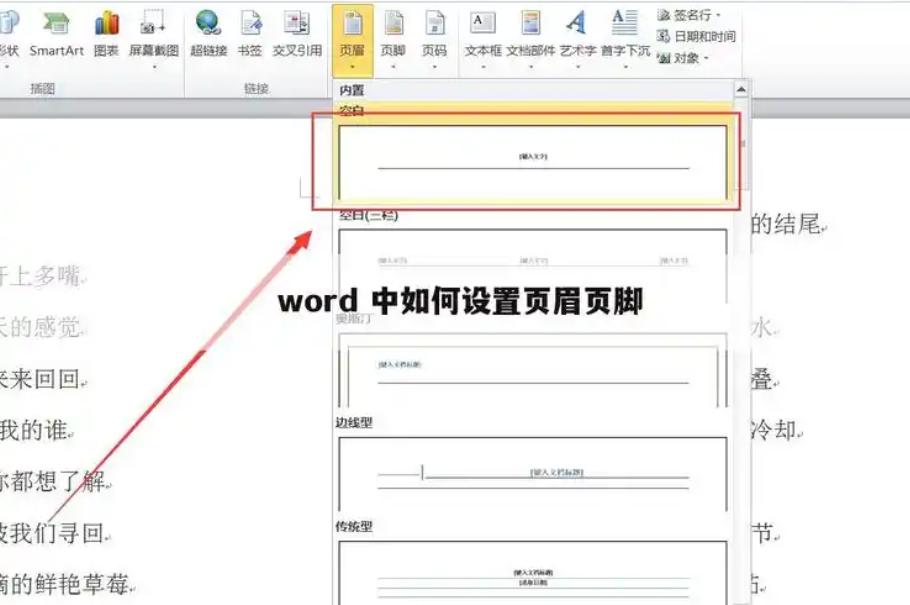Expand the 文档部件 dropdown arrow
The width and height of the screenshot is (910, 605).
[530, 67]
